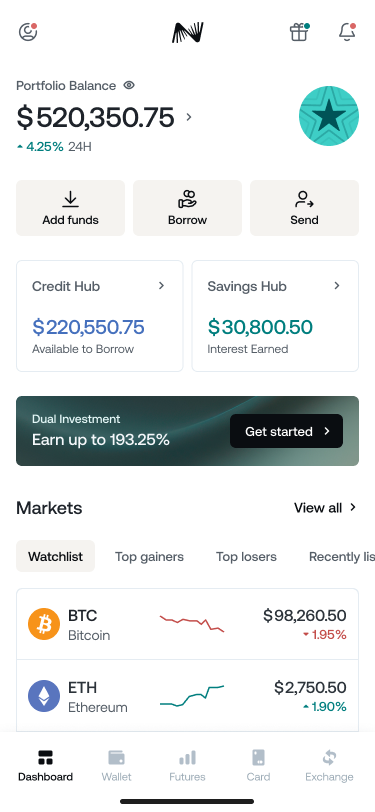Expand the portfolio balance chevron
375x812 pixels.
pos(189,117)
